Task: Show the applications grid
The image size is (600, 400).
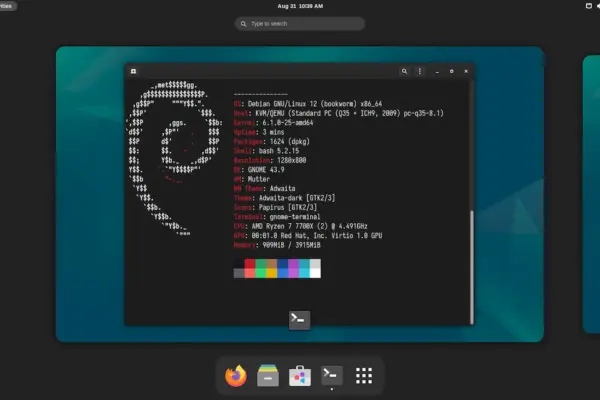Action: click(364, 376)
